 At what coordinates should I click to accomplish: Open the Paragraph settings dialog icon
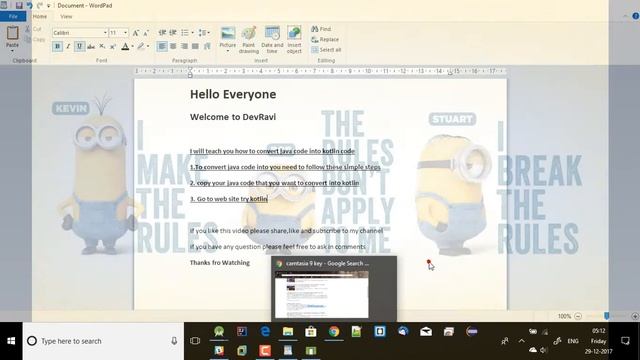point(207,47)
